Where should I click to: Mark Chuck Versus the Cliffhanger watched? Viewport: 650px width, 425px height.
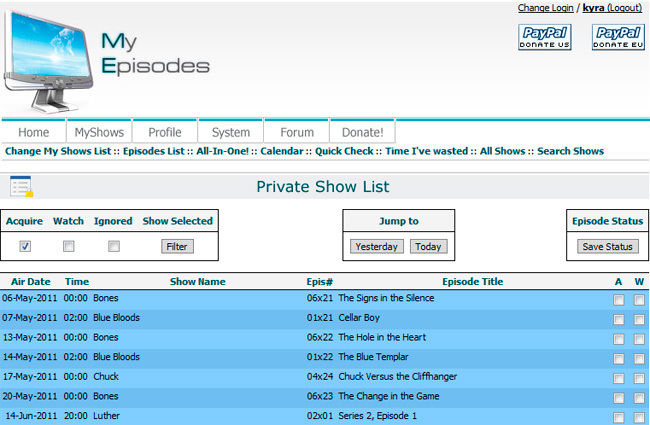point(639,378)
